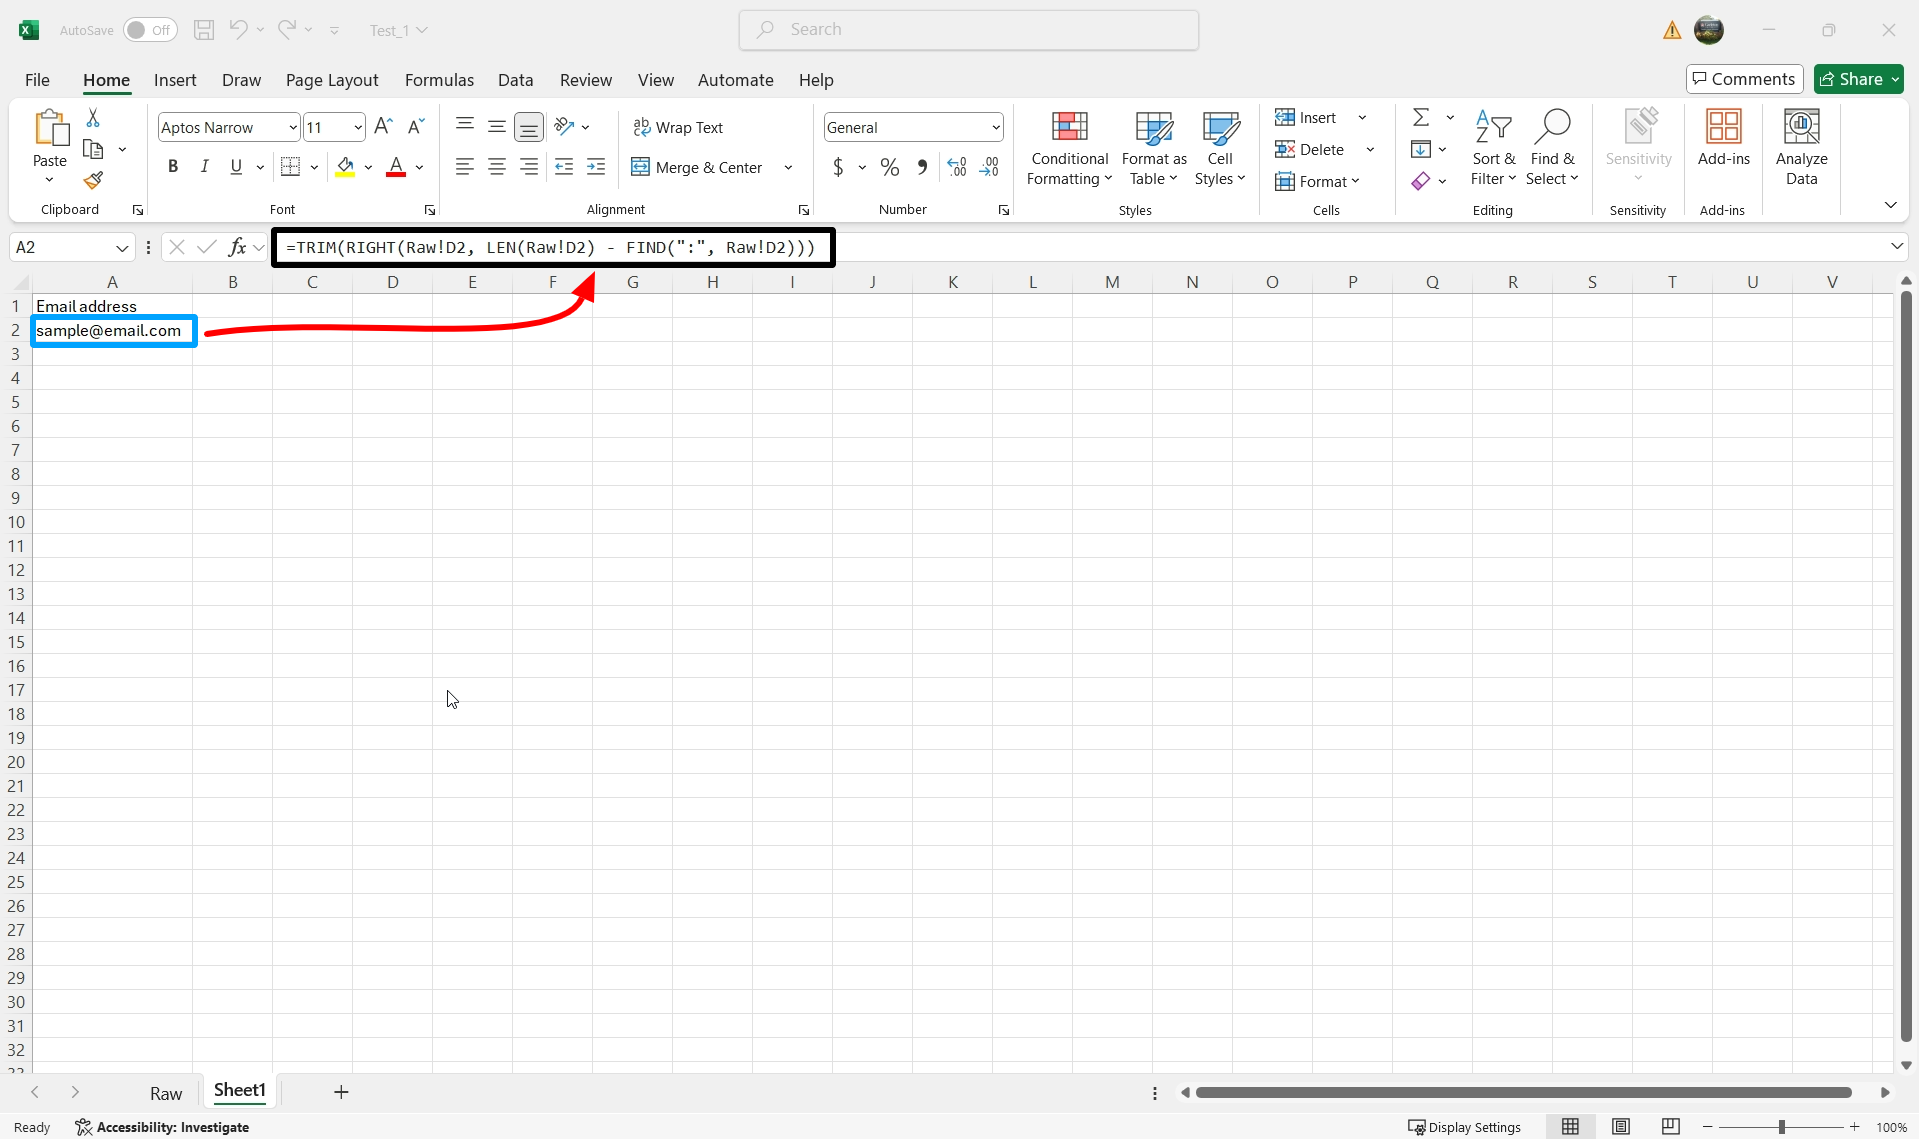This screenshot has width=1919, height=1139.
Task: Switch to the Raw sheet tab
Action: coord(166,1093)
